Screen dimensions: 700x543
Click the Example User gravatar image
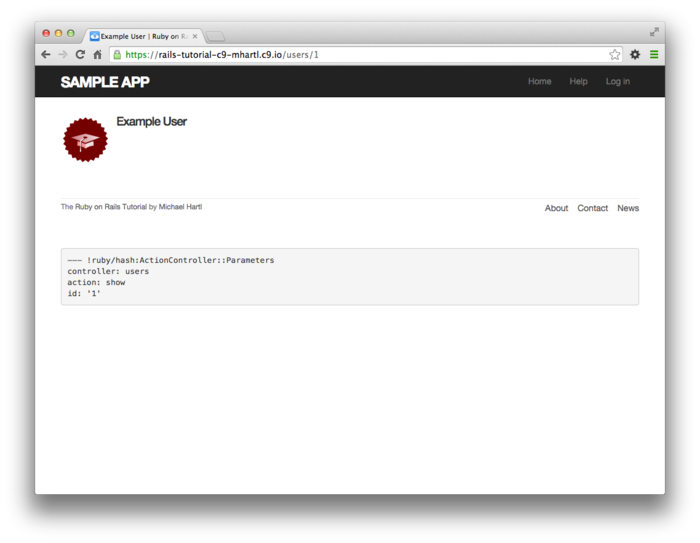click(85, 139)
